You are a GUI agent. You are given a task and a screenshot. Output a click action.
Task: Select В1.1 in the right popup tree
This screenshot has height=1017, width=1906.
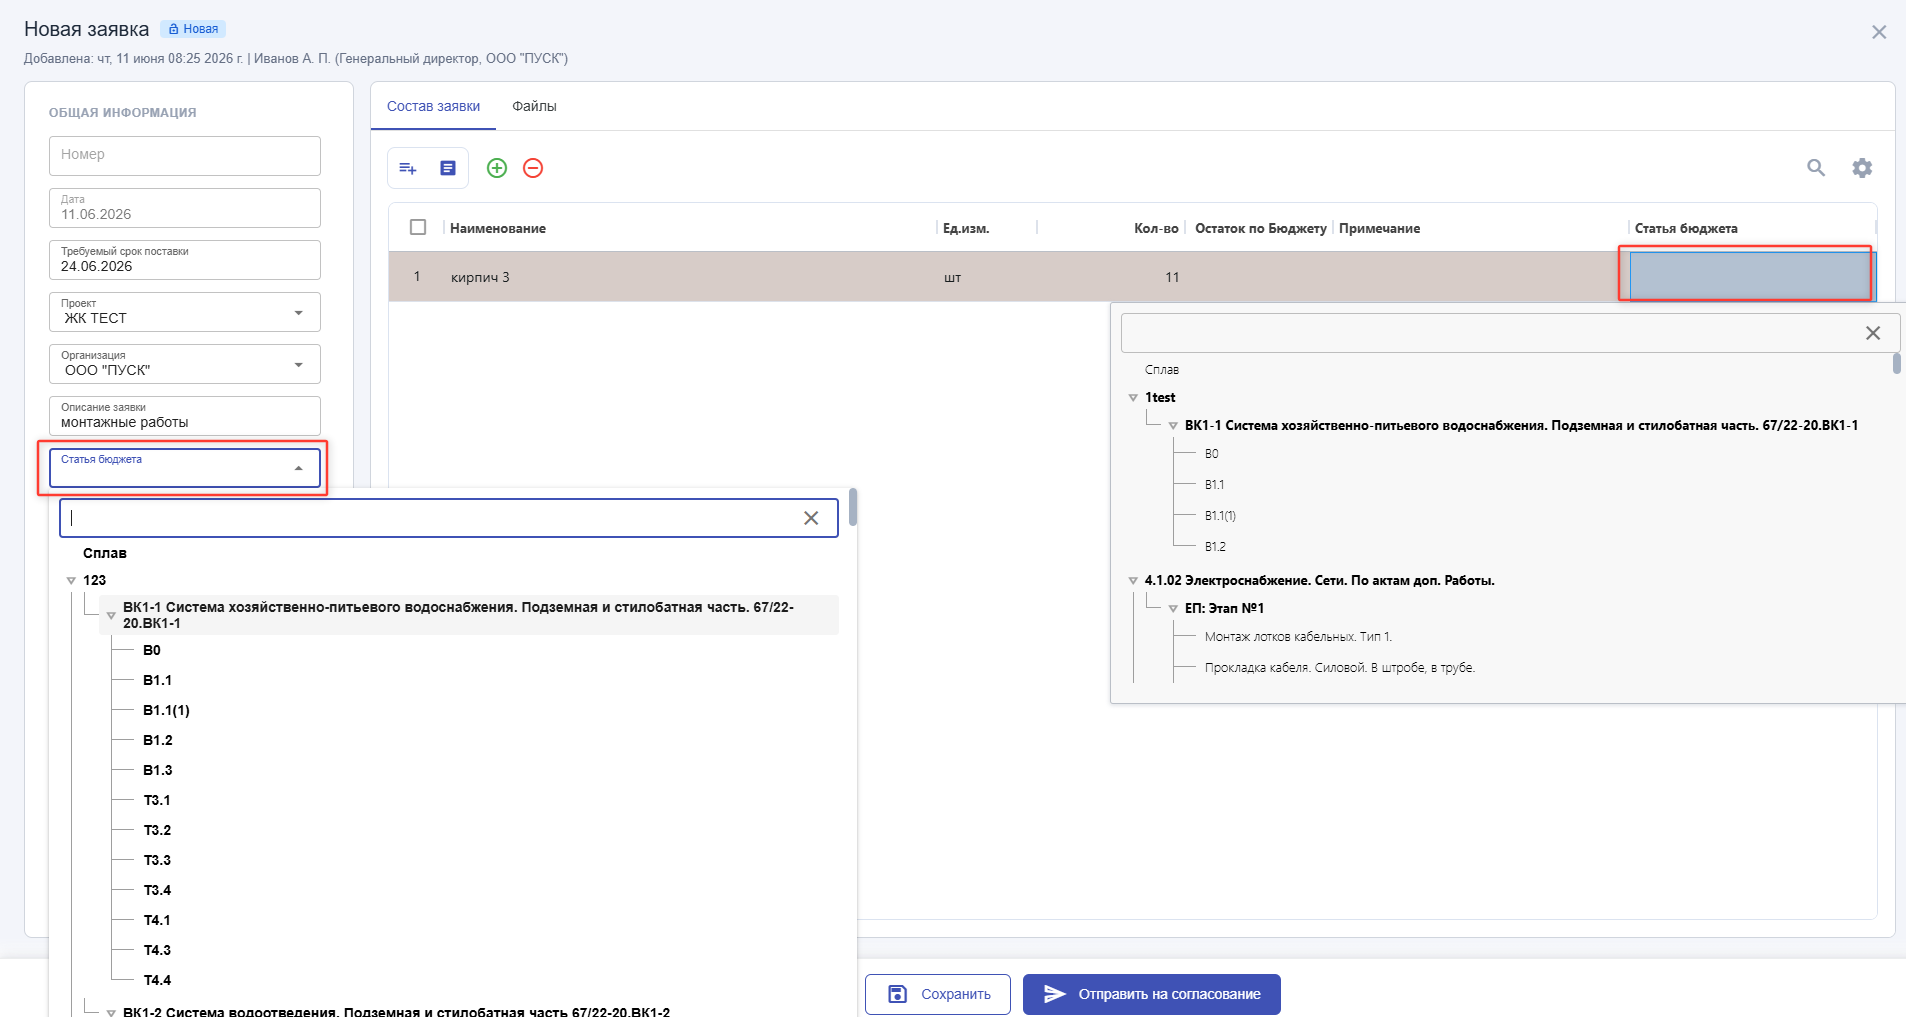point(1214,485)
